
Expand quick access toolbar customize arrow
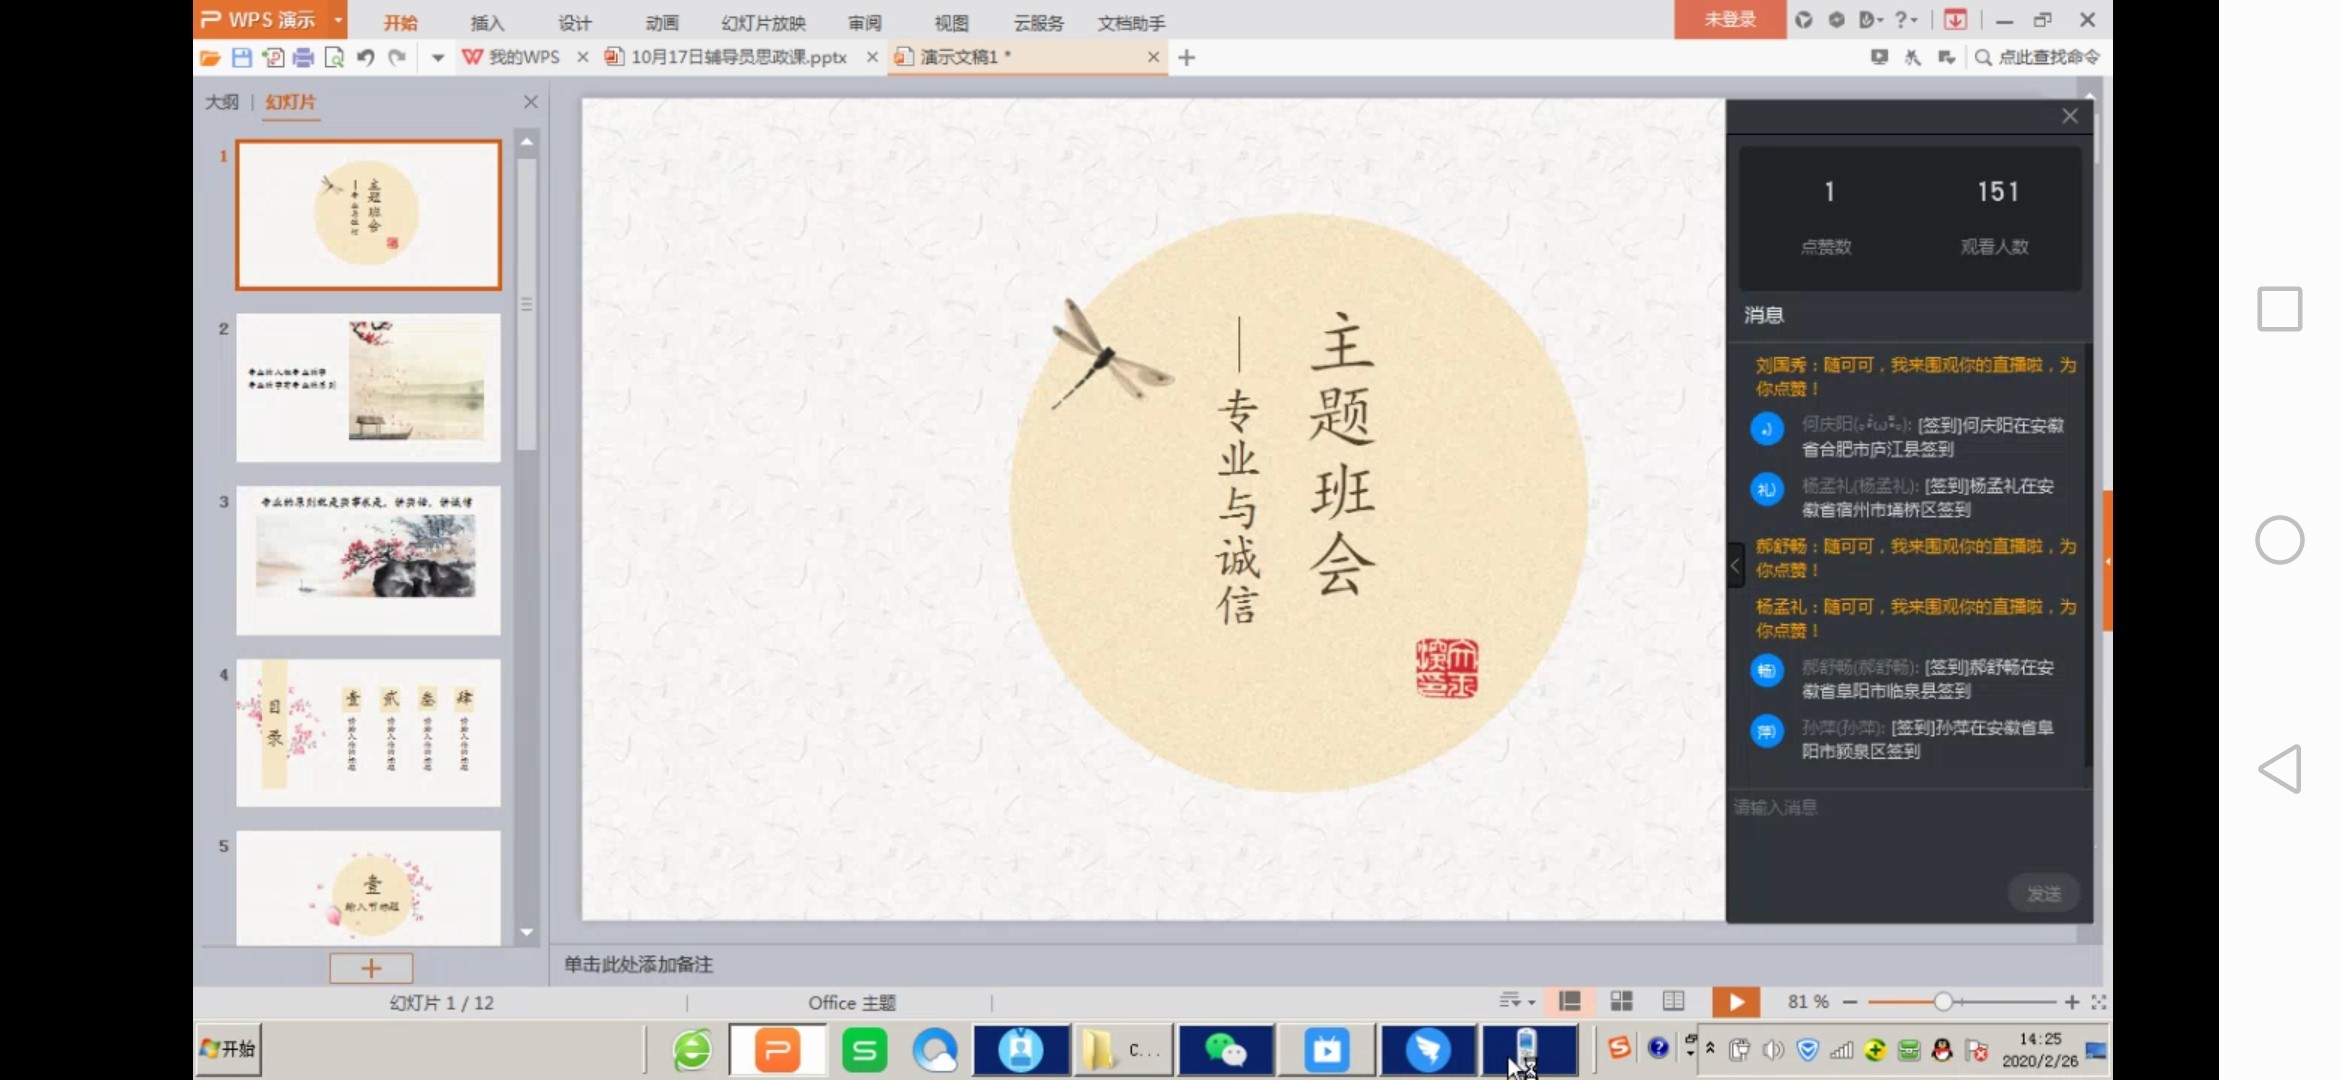pos(437,58)
